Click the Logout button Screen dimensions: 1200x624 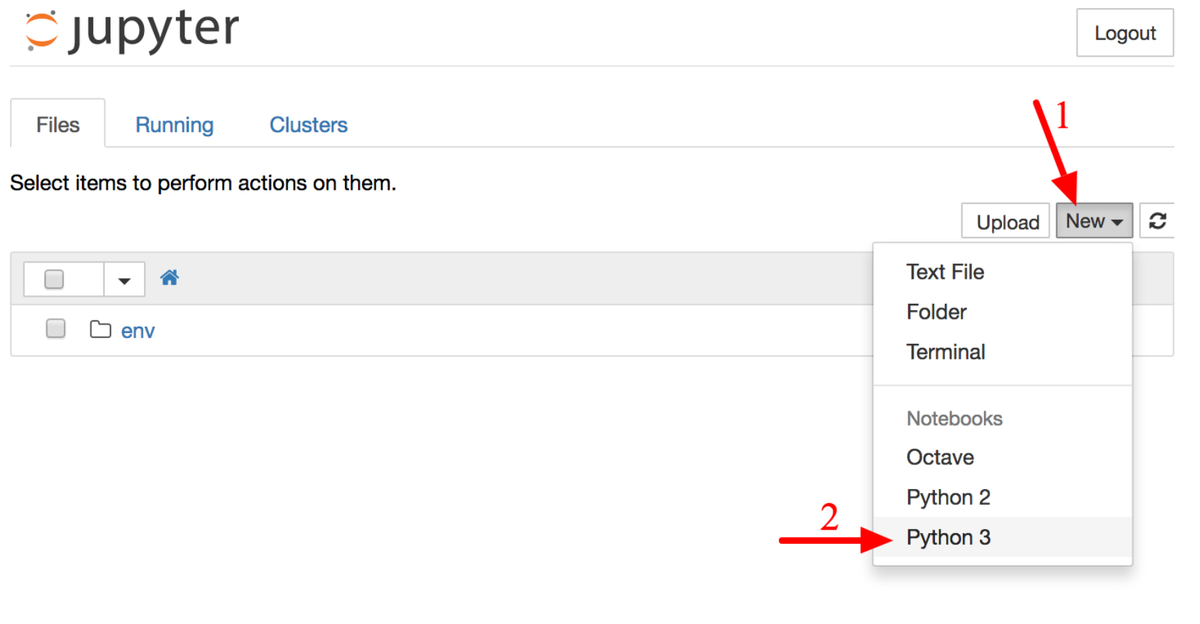click(1124, 32)
